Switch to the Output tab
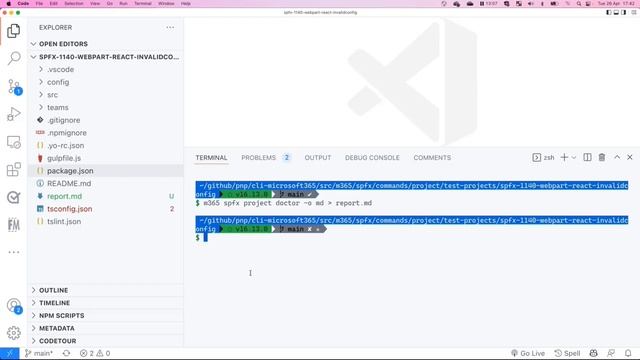Viewport: 640px width, 360px height. [x=318, y=158]
